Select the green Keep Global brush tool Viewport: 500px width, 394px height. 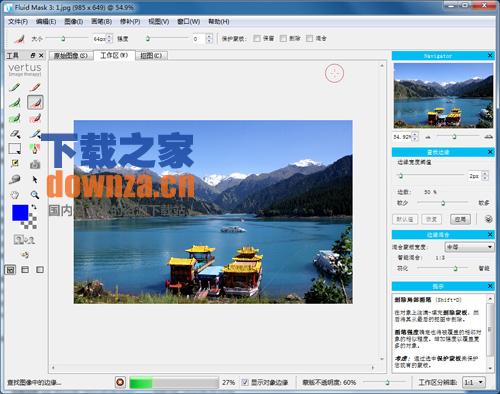pos(14,118)
